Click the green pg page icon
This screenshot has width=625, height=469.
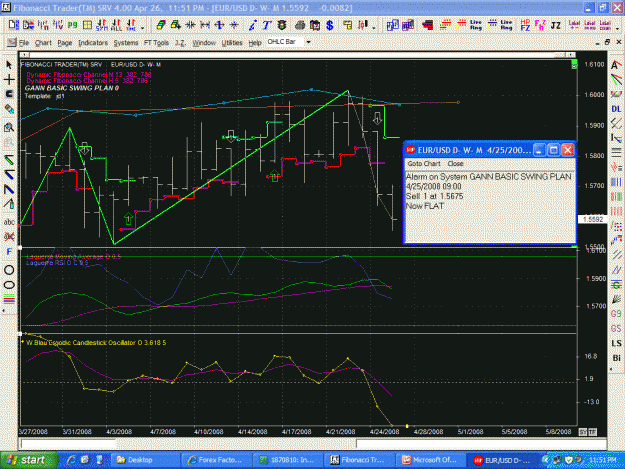pyautogui.click(x=72, y=26)
